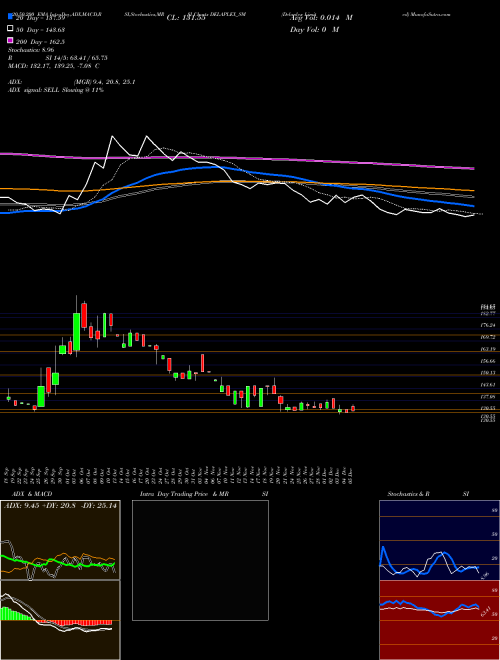
Task: Click the white 50 Day EMA legend swatch
Action: [x=10, y=29]
